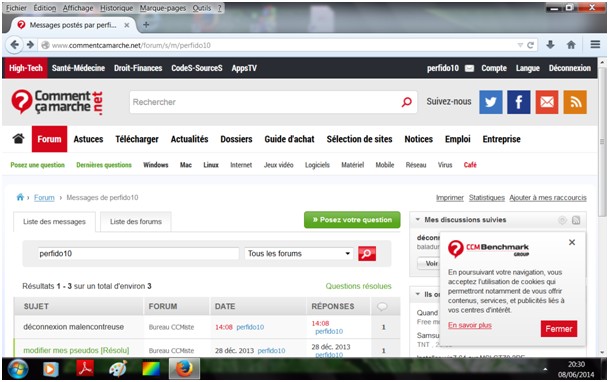Click the site home icon beside Forum
609x382 pixels.
pos(18,139)
